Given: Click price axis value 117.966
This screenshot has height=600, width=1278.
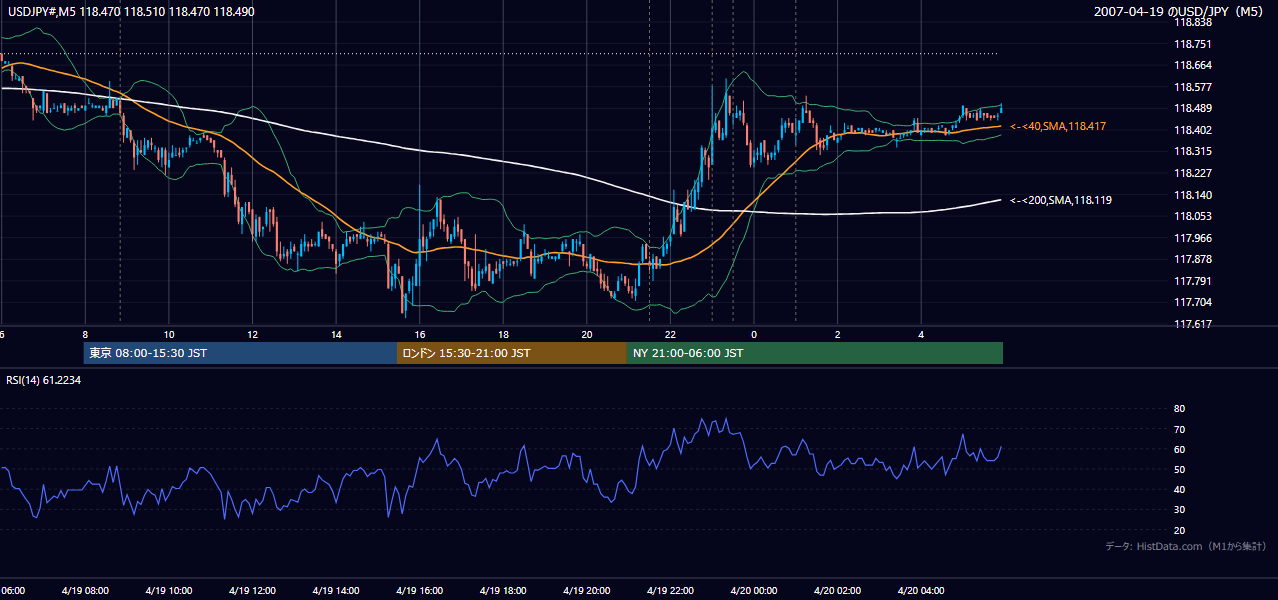Looking at the screenshot, I should pos(1193,238).
